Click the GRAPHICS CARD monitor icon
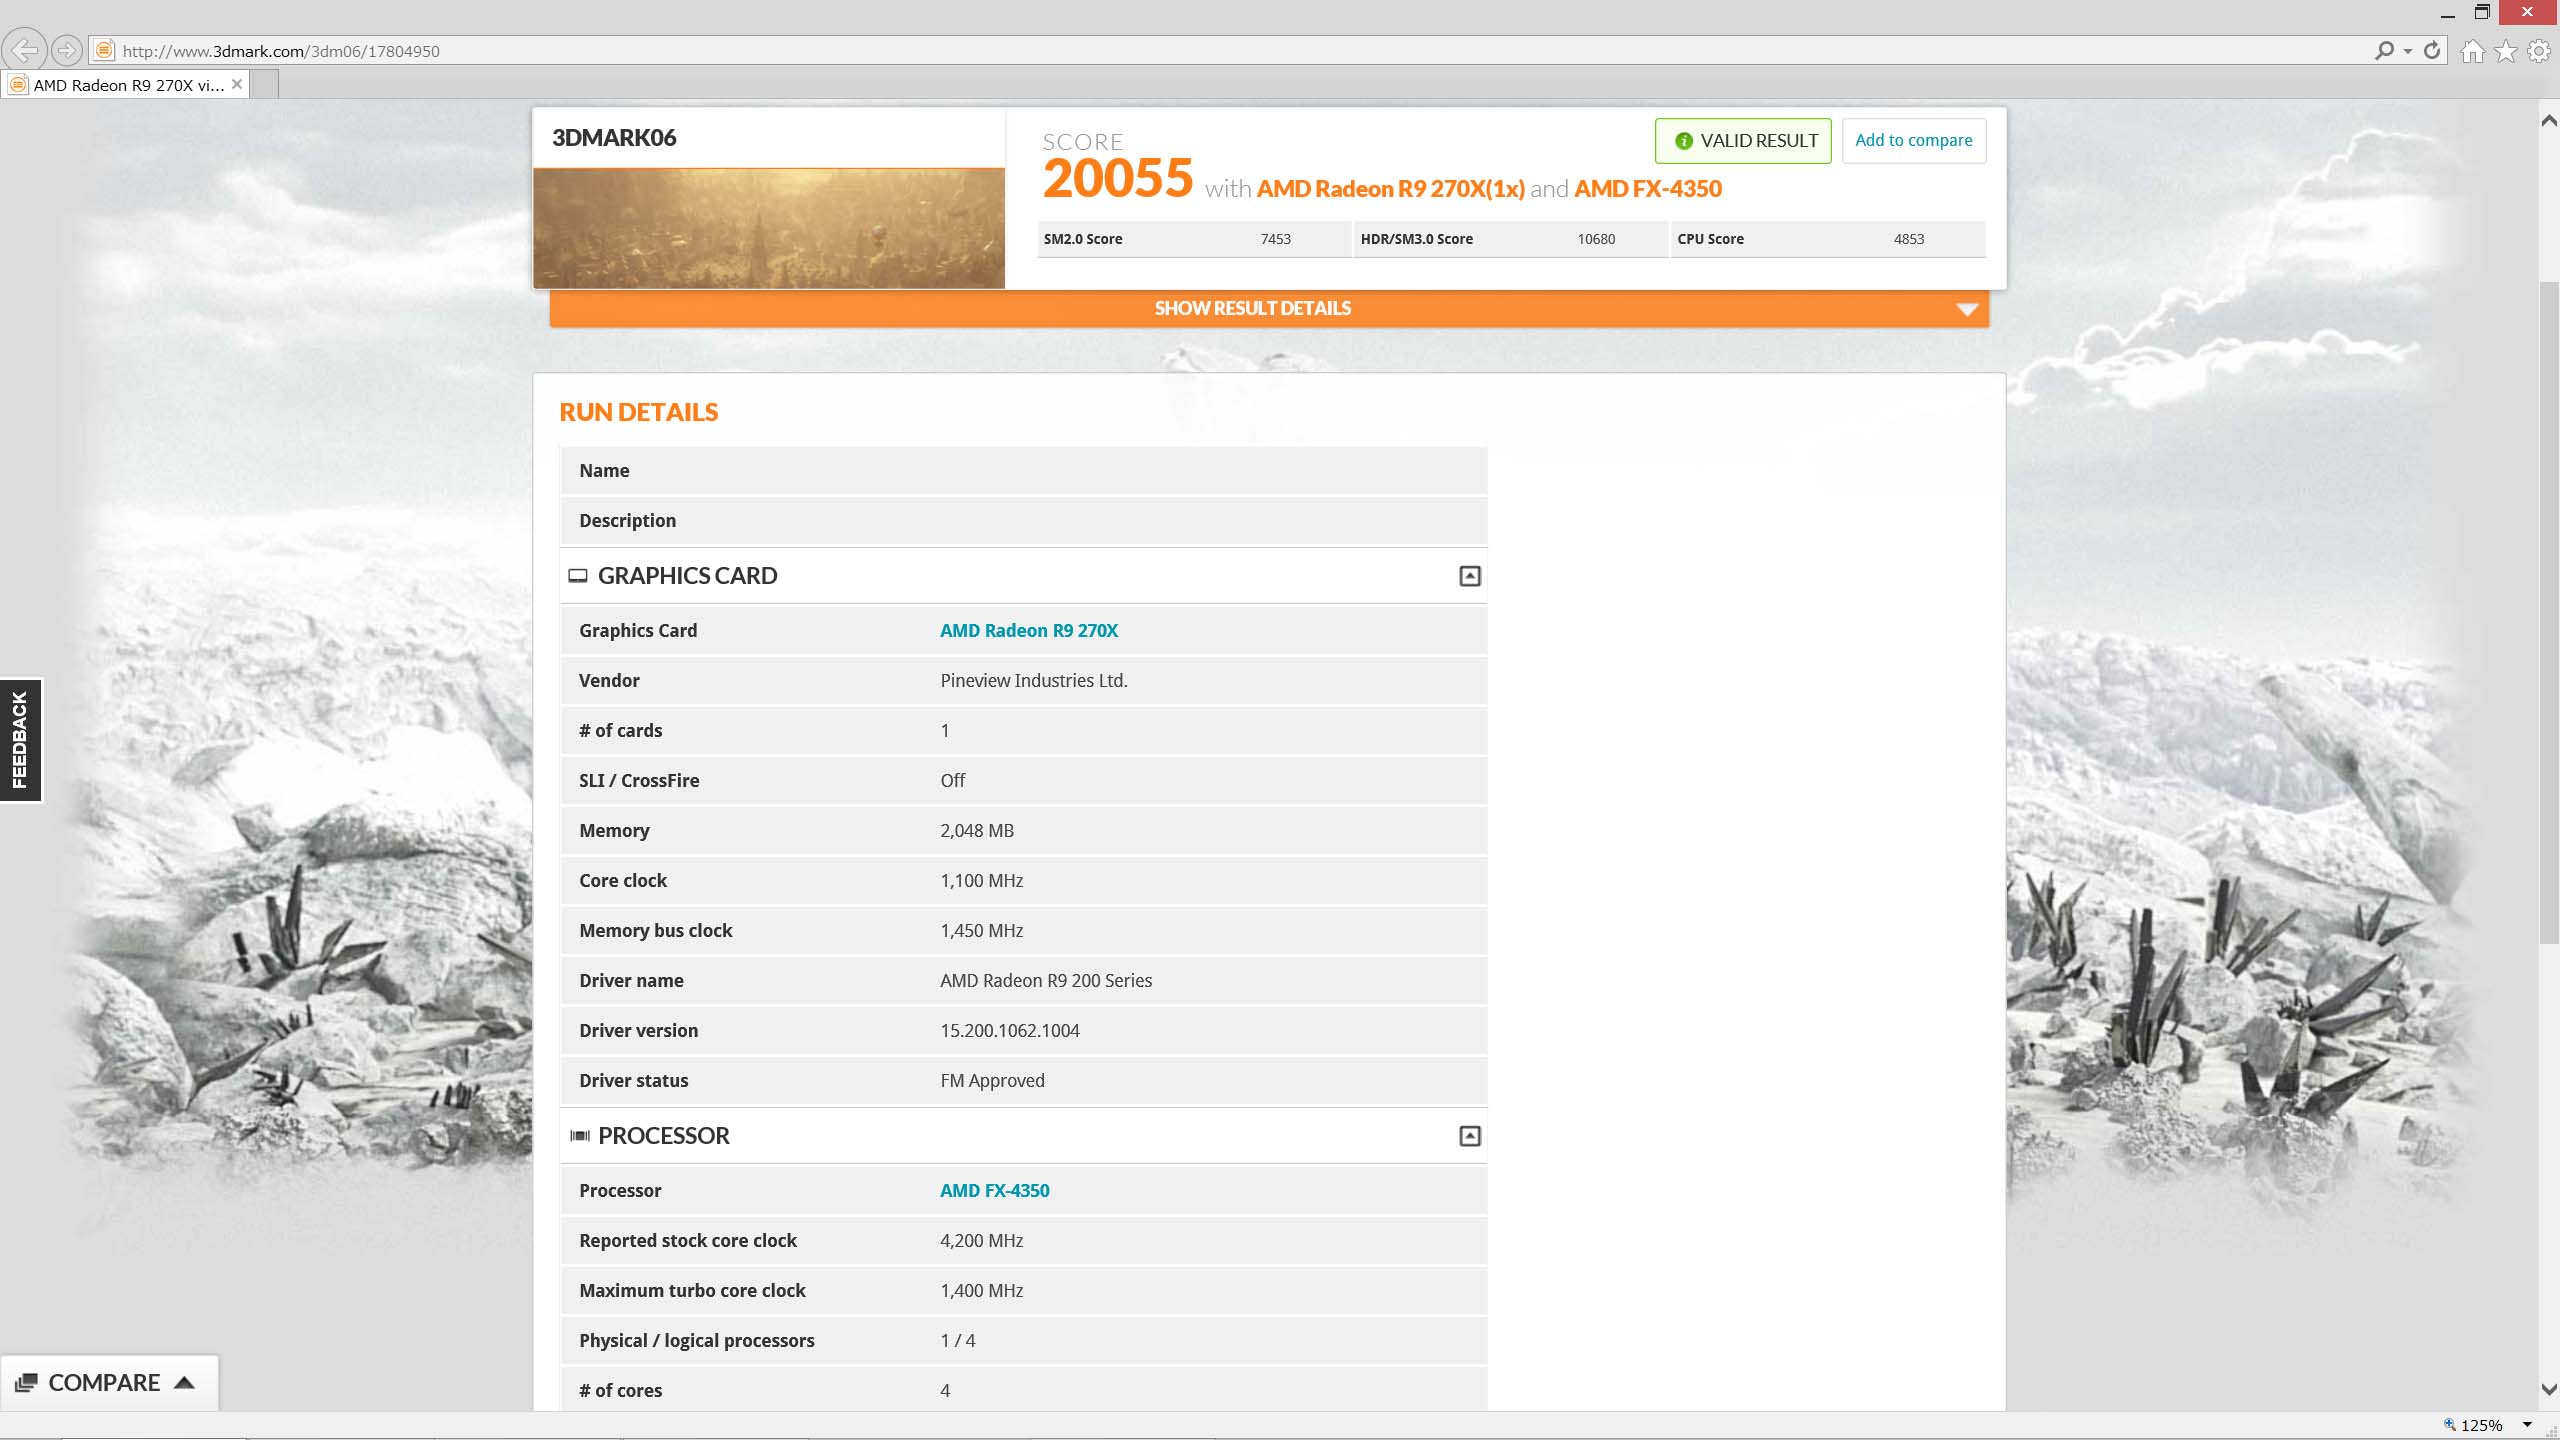The width and height of the screenshot is (2560, 1440). (578, 576)
